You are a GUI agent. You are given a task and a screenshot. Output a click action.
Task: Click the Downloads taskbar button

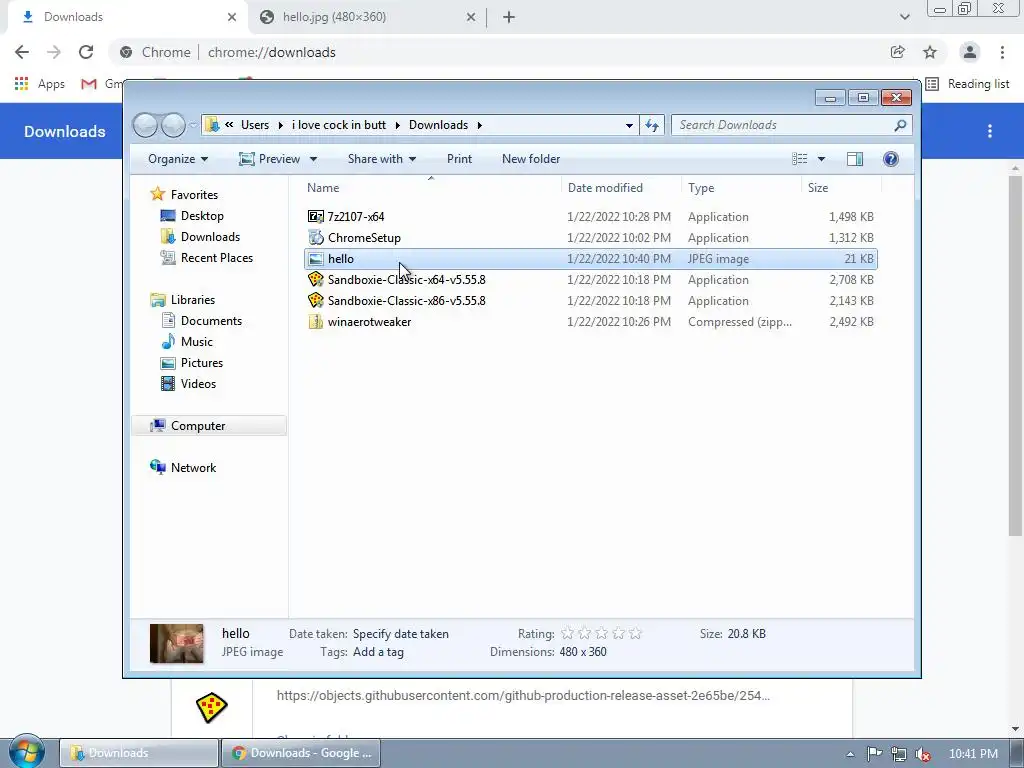139,753
